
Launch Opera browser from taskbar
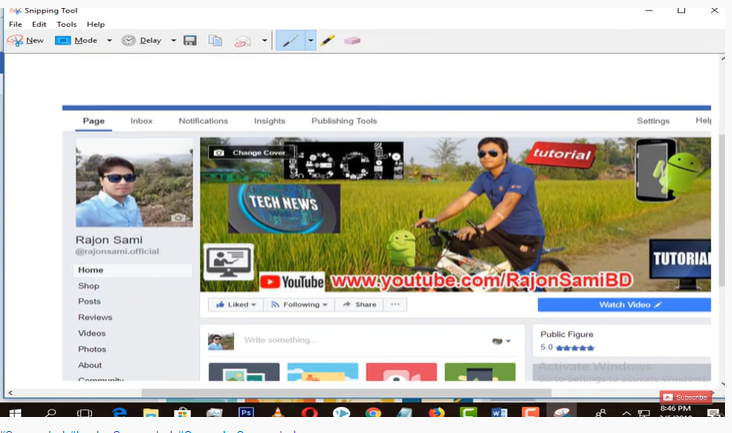(x=309, y=412)
